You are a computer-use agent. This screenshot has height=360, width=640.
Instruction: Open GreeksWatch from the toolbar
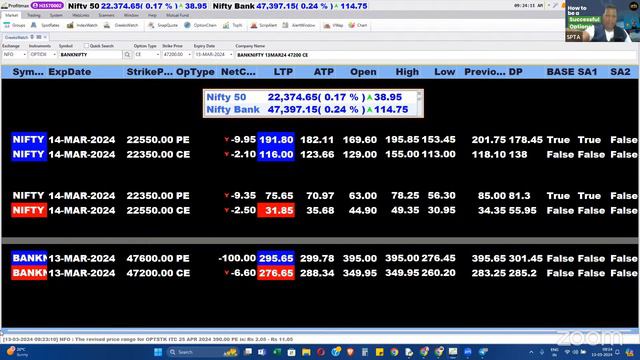(121, 25)
